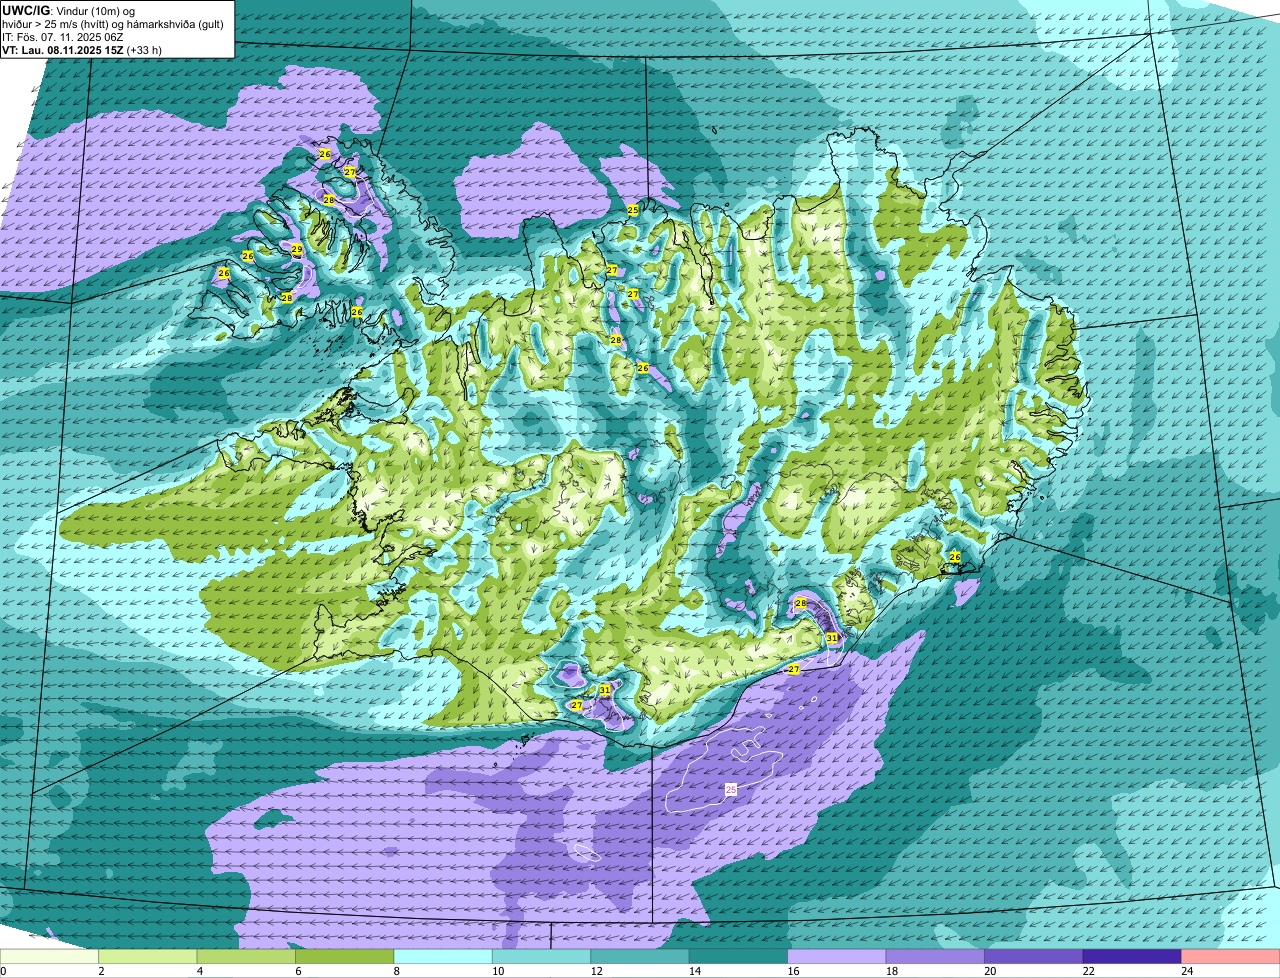Click the medium purple 18–20 legend segment

[x=936, y=957]
